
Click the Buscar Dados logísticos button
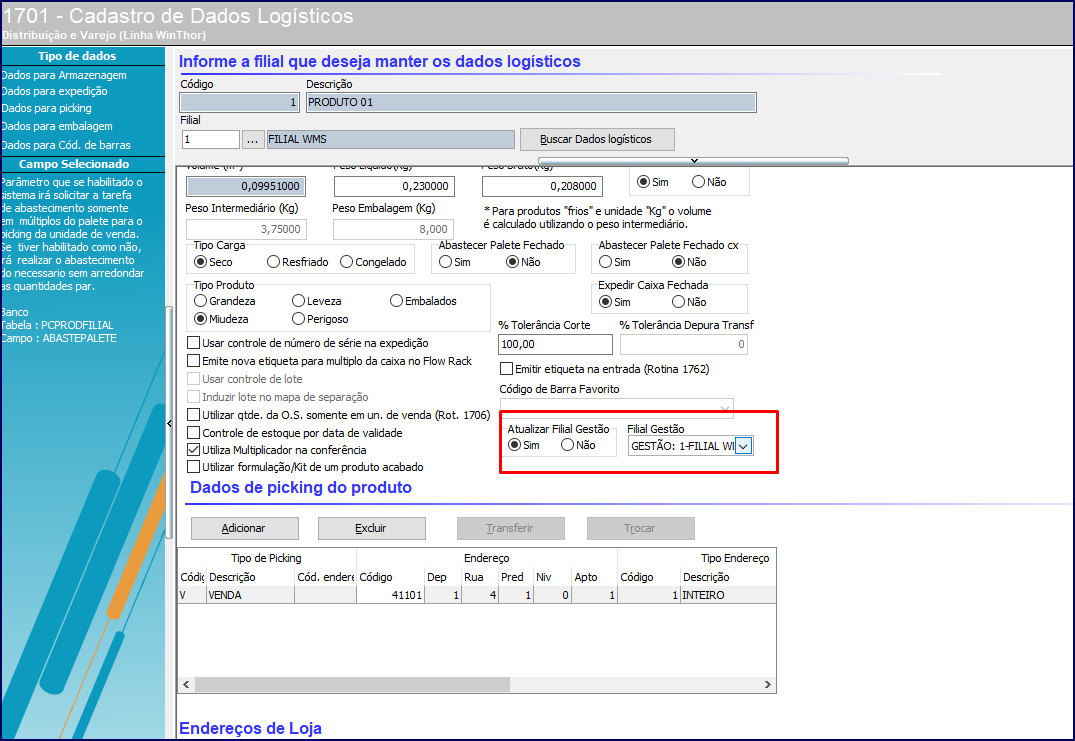[x=596, y=139]
